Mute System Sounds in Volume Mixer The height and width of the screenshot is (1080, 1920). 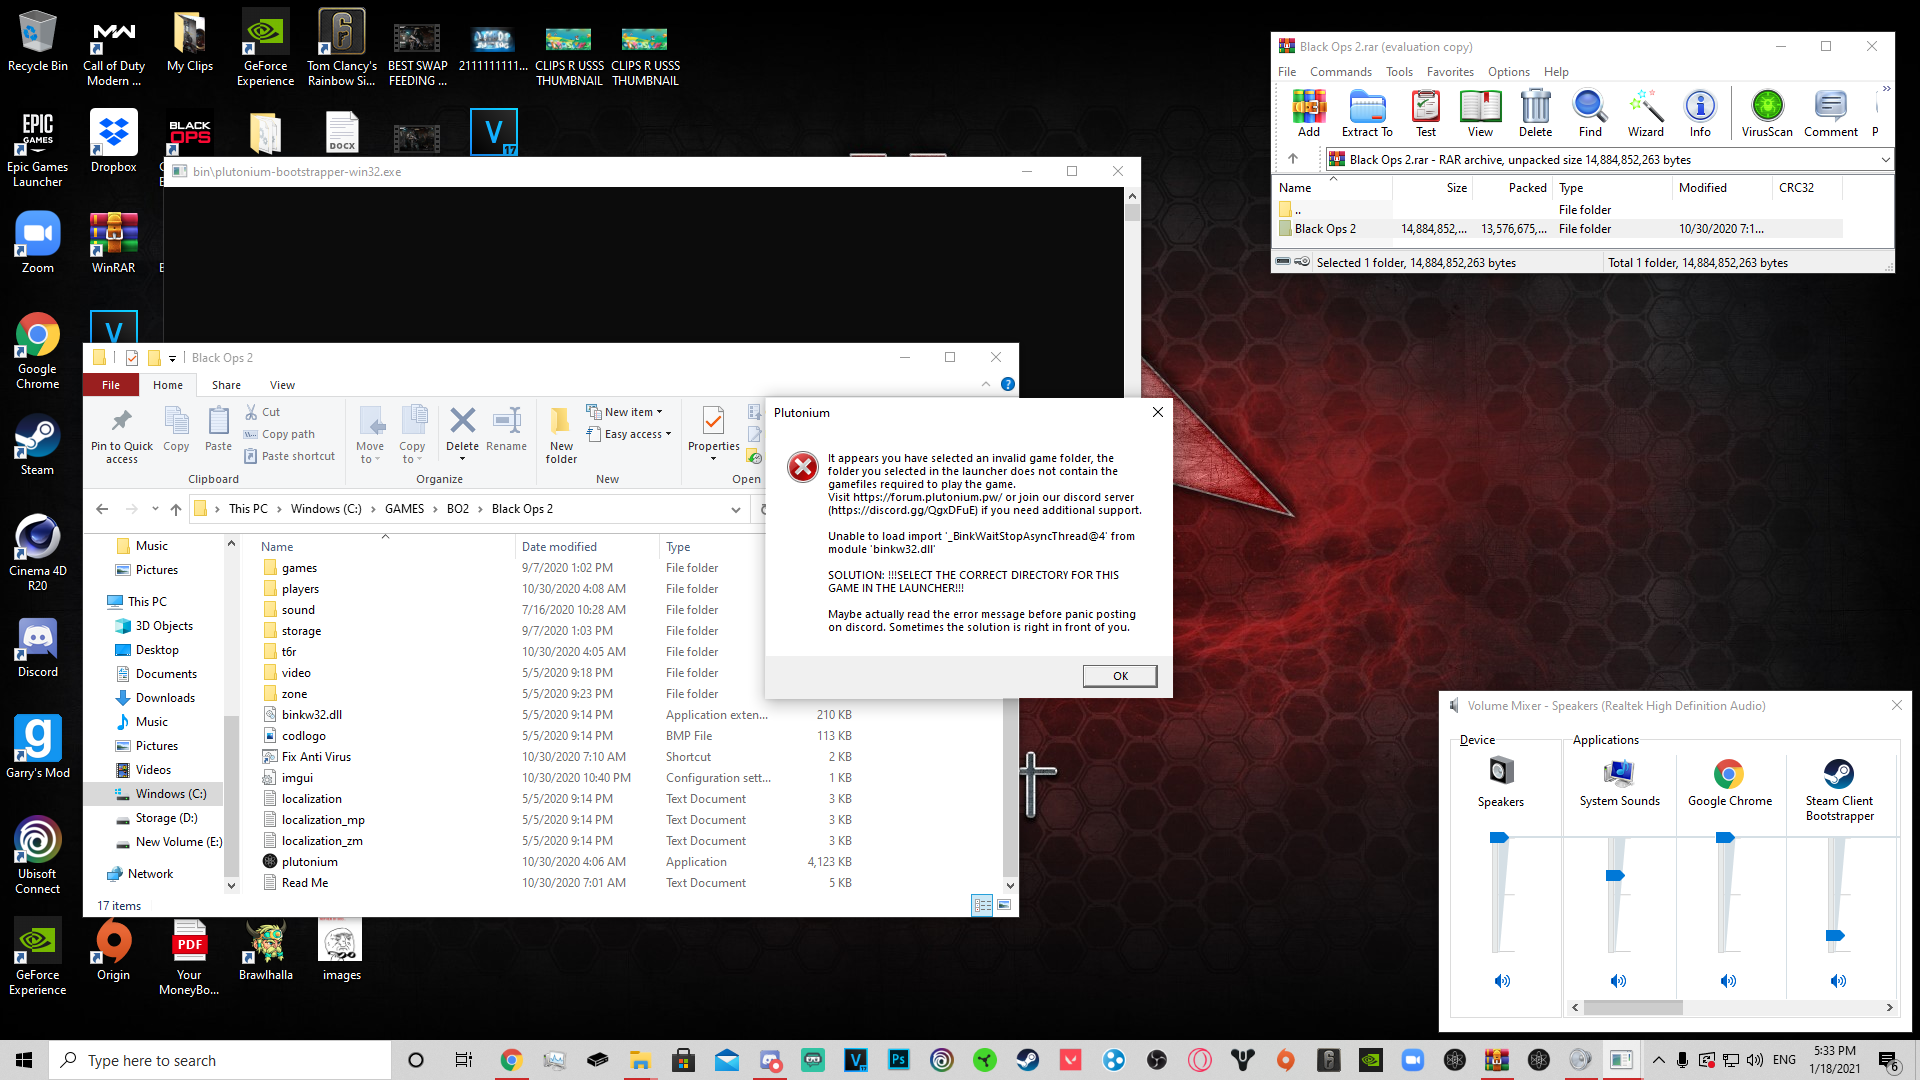[1618, 981]
